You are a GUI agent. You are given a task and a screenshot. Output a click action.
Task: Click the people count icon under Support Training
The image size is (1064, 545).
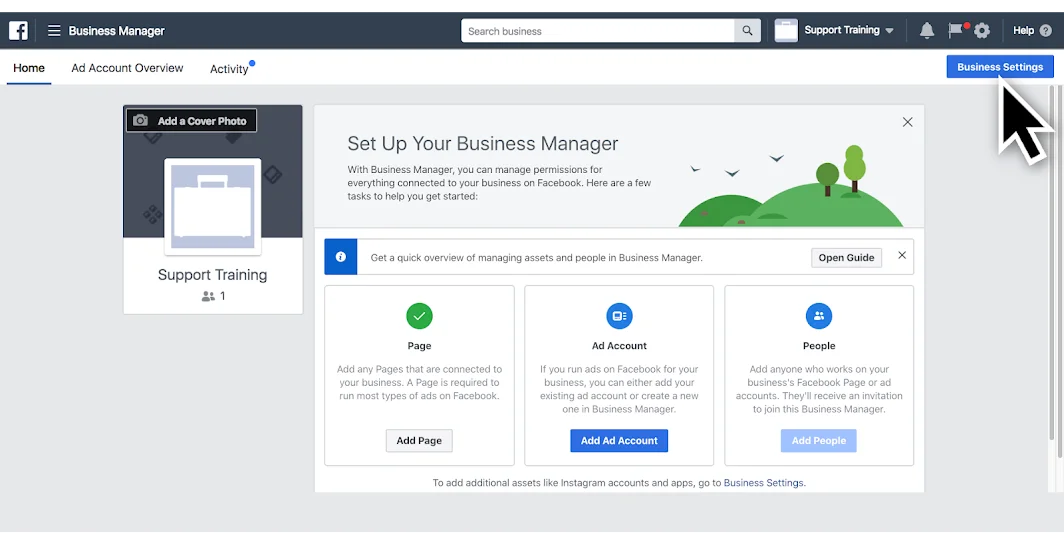click(208, 297)
